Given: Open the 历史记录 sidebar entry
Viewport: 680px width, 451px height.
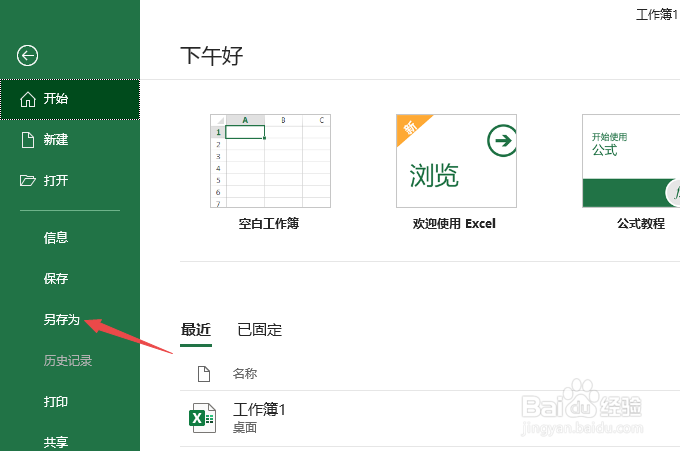Looking at the screenshot, I should coord(68,360).
